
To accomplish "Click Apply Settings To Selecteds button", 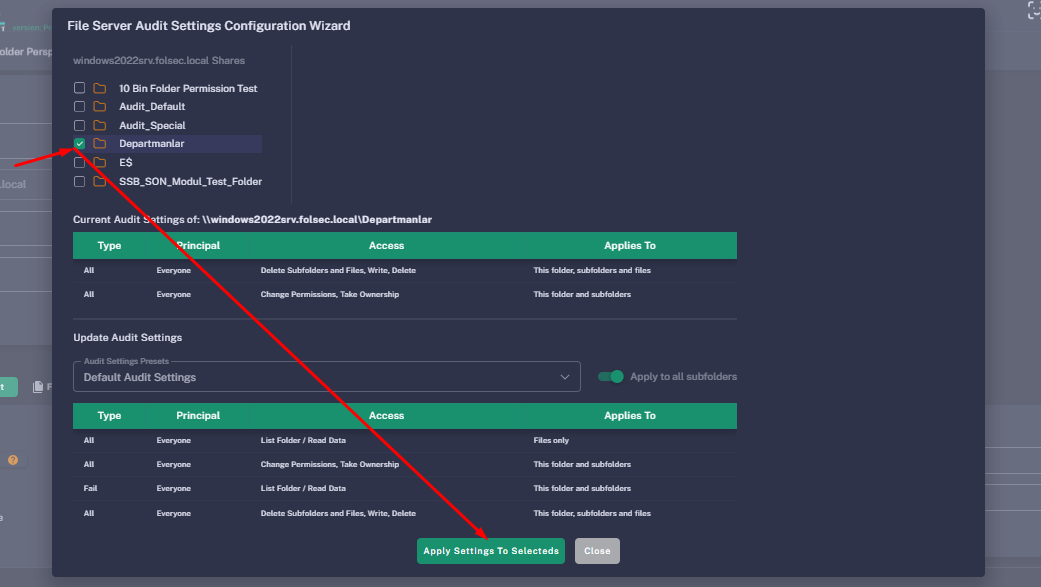I will 491,551.
